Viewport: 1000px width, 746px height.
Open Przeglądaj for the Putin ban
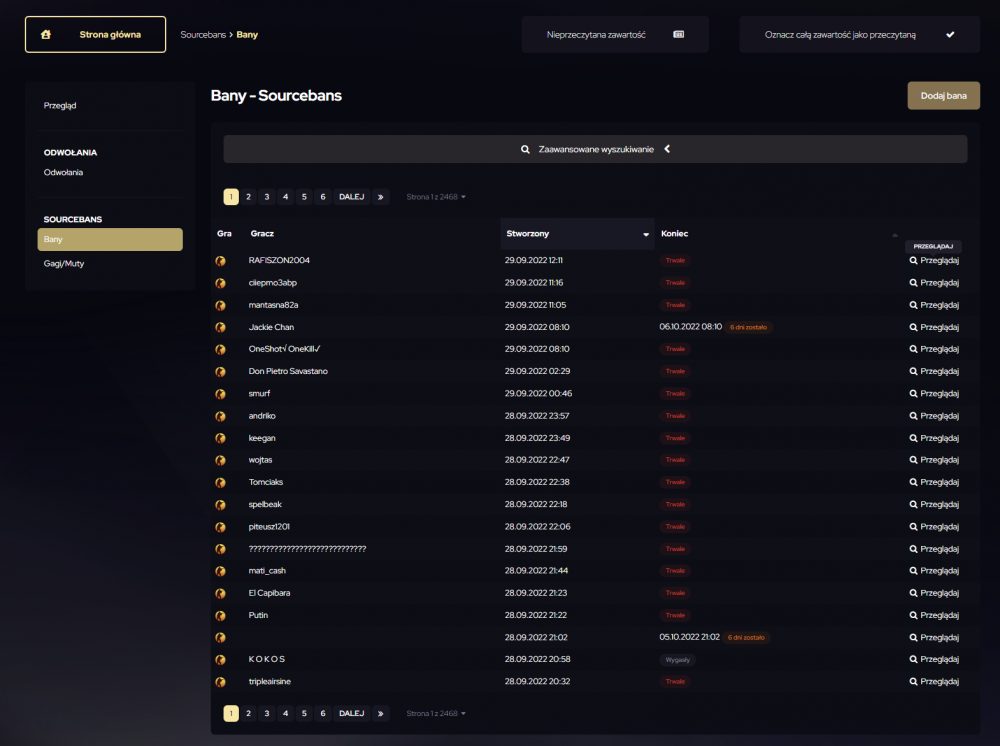[x=934, y=615]
